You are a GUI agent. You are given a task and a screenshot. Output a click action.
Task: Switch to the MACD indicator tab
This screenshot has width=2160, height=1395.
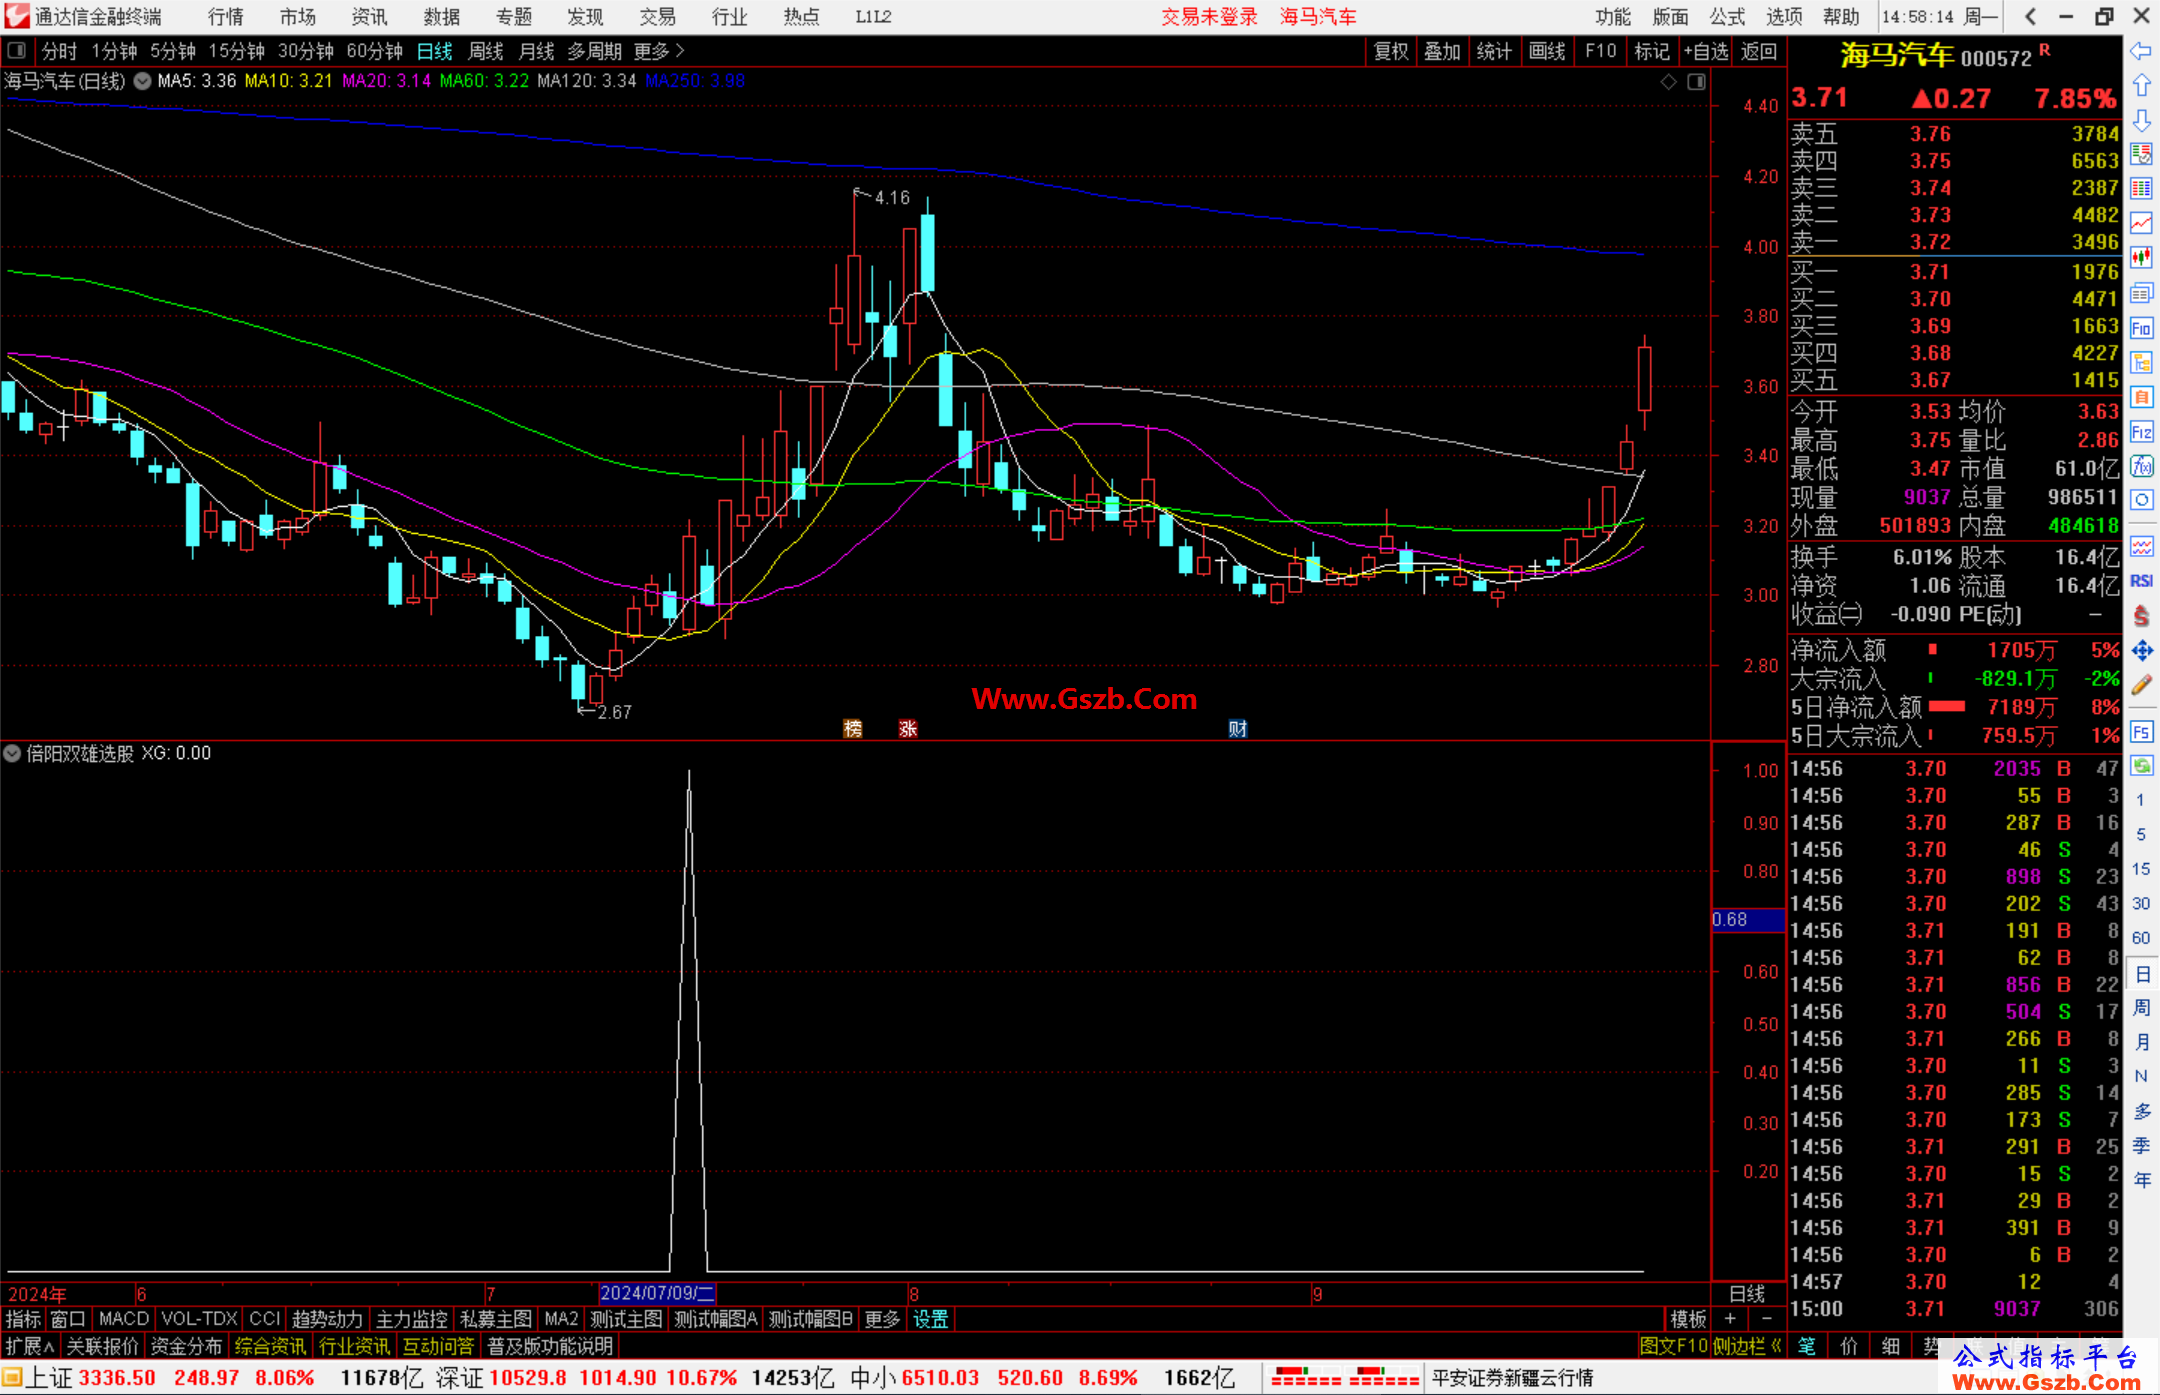click(x=124, y=1319)
